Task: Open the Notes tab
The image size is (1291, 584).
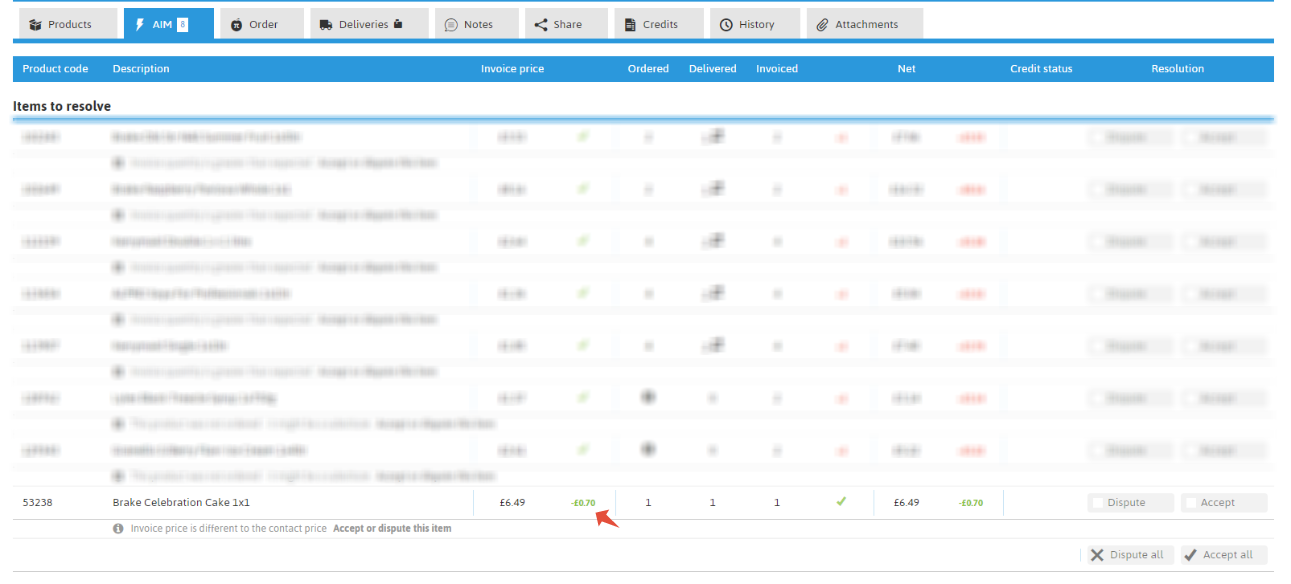Action: pos(476,24)
